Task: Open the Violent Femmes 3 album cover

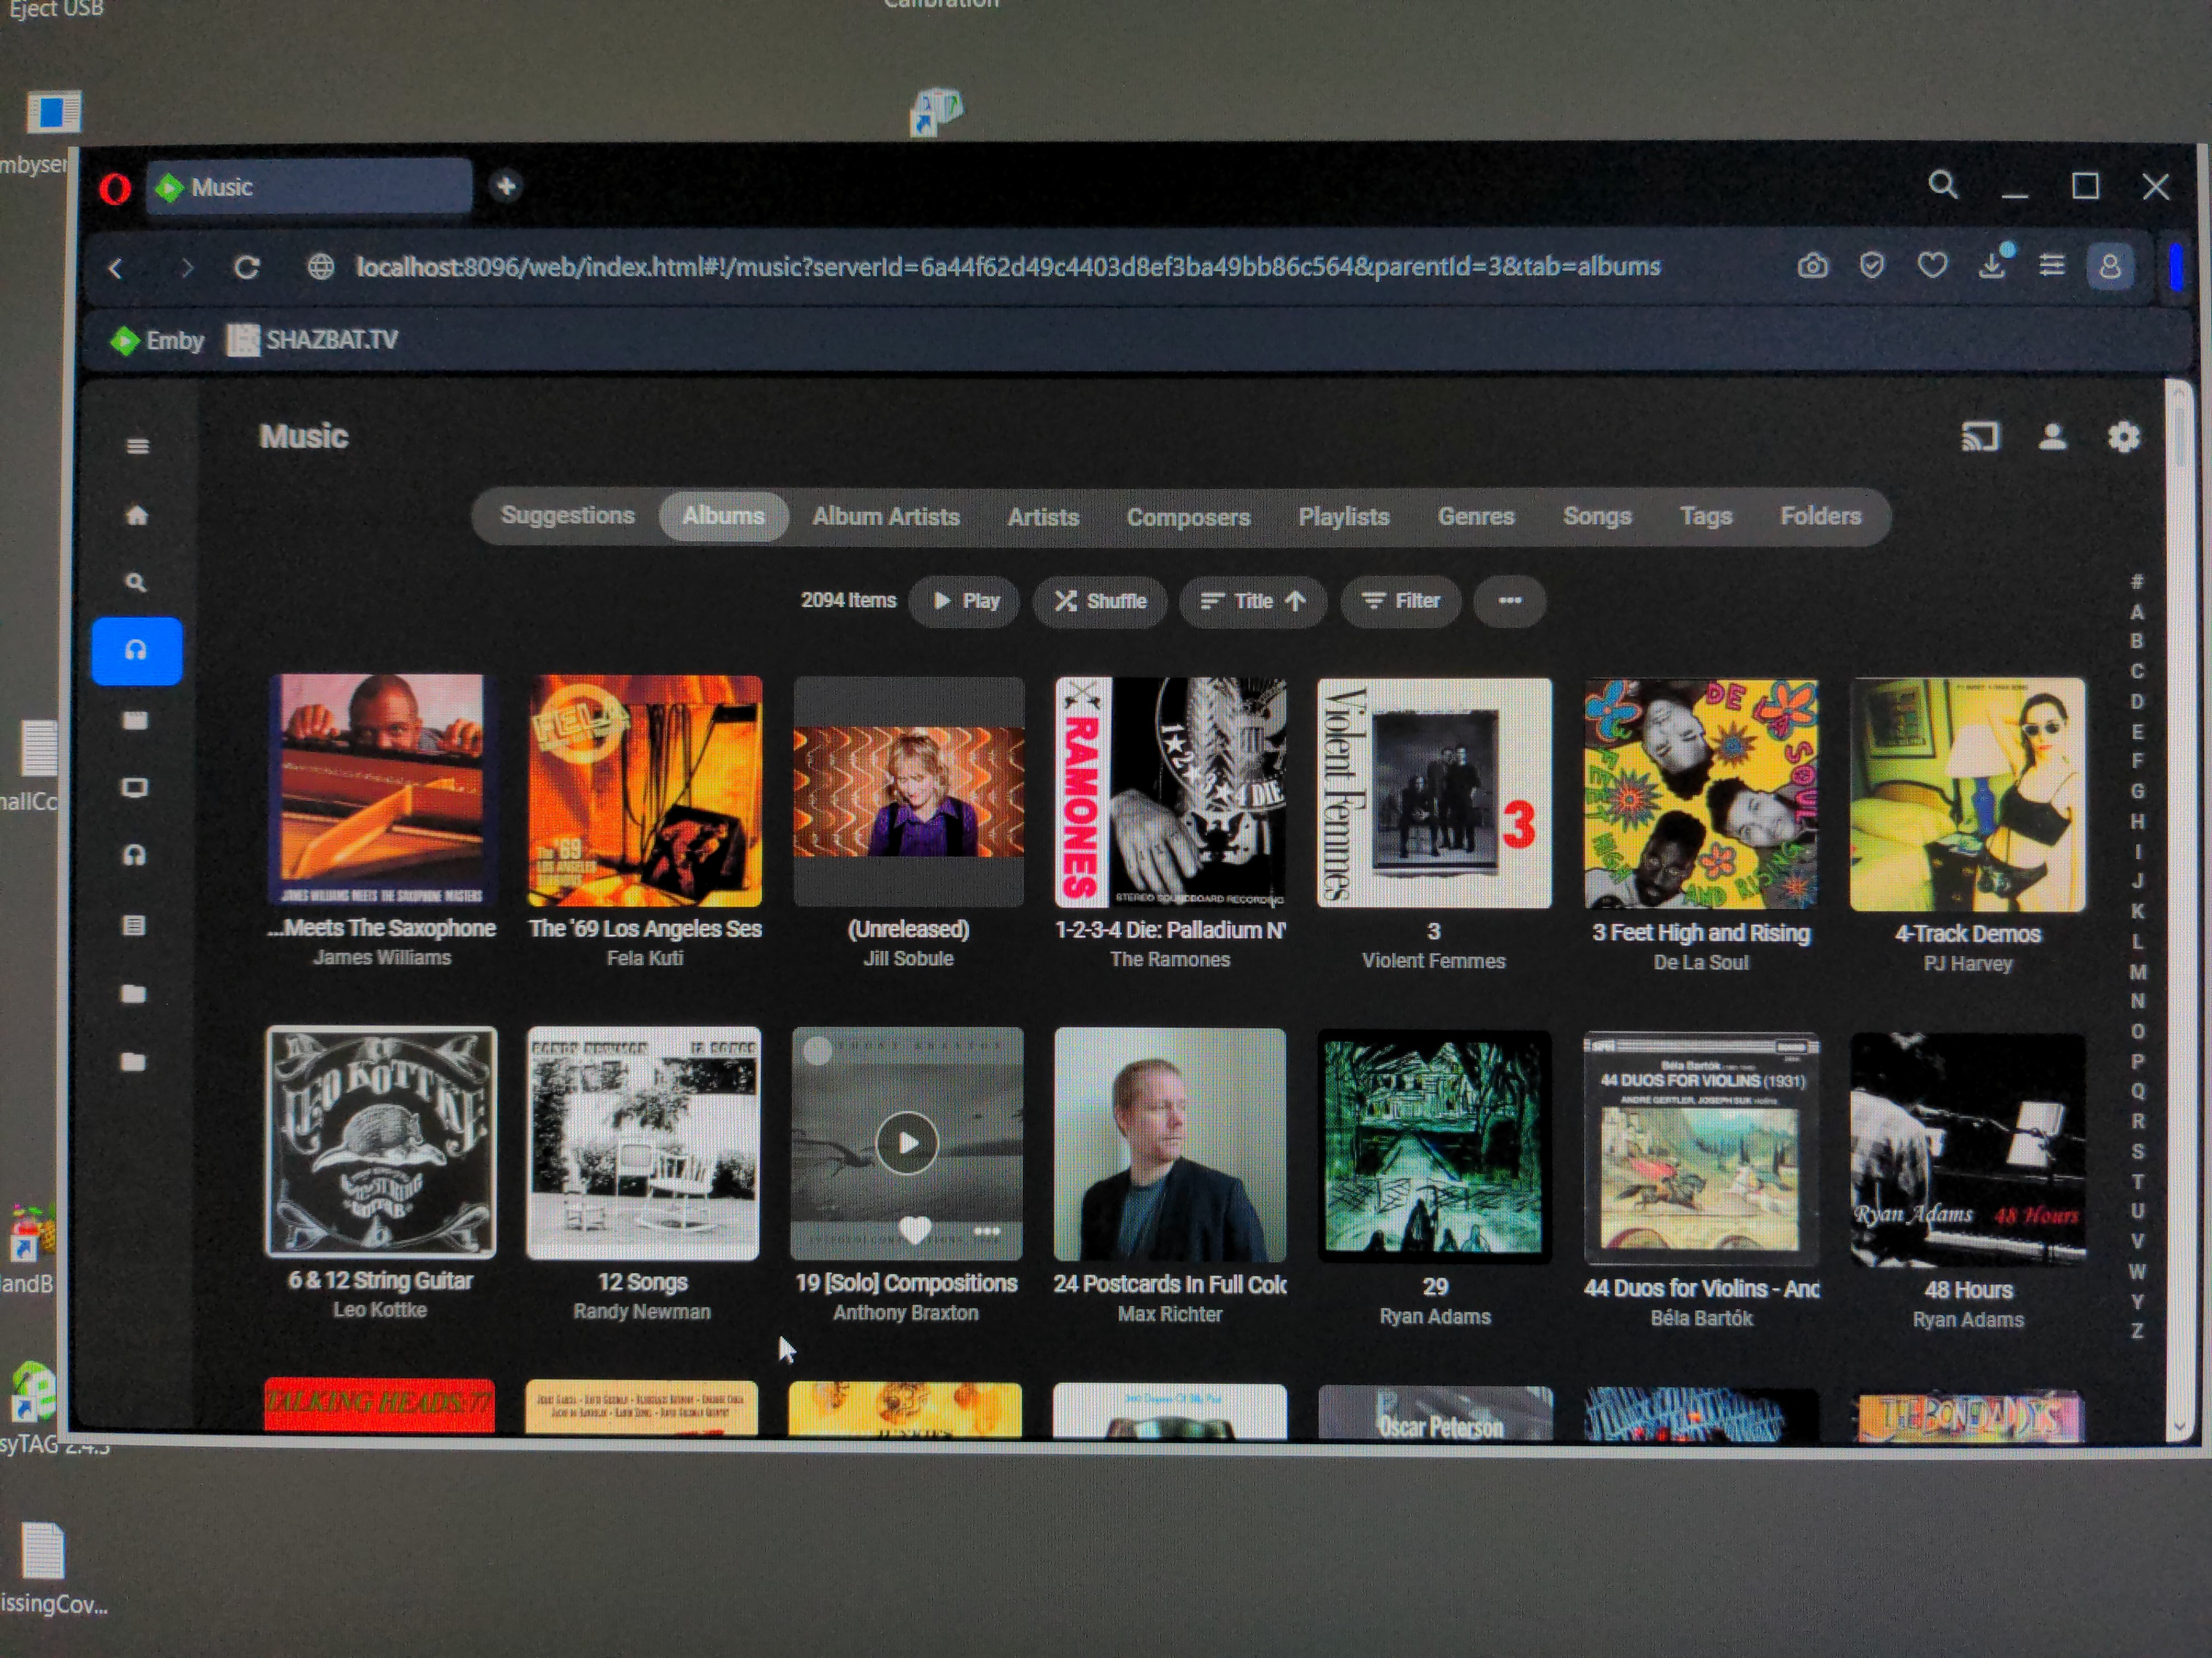Action: (x=1434, y=793)
